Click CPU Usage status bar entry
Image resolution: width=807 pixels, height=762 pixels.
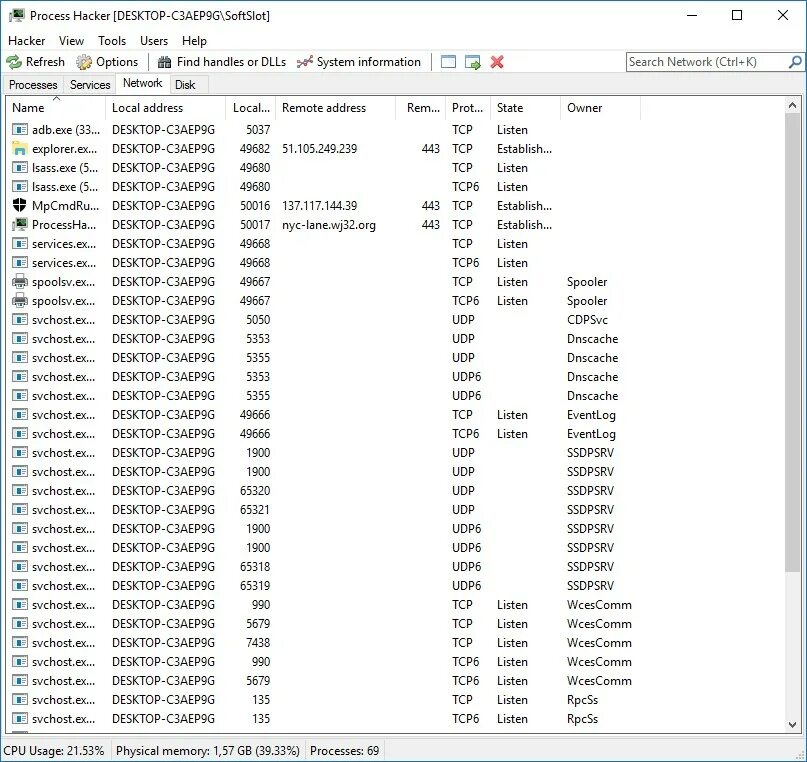click(x=54, y=751)
